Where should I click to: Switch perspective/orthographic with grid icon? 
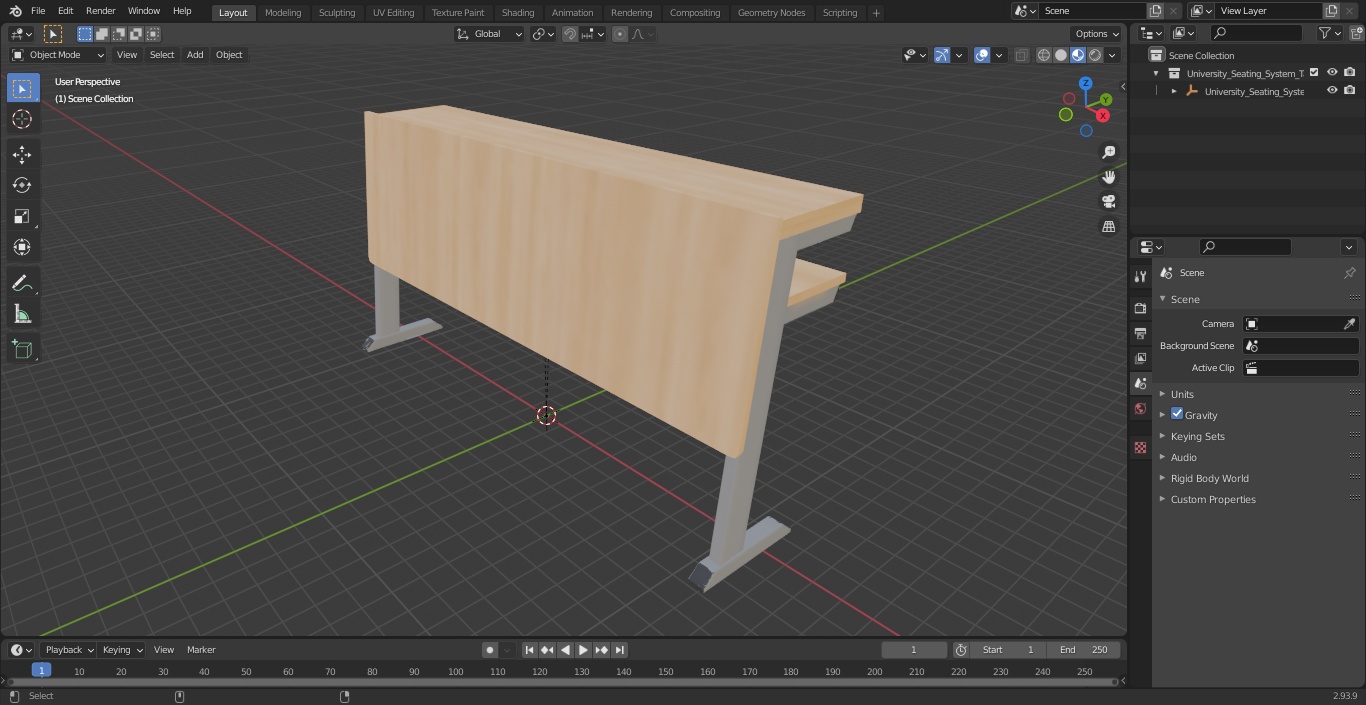coord(1108,227)
